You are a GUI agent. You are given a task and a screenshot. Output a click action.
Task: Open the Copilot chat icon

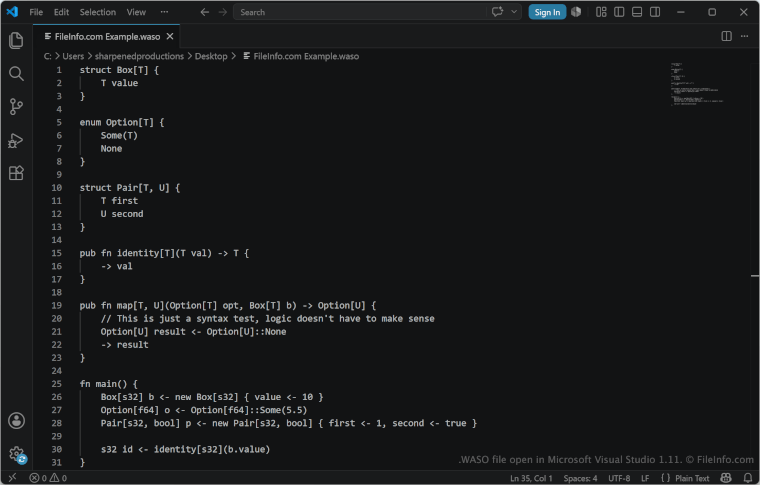pyautogui.click(x=497, y=12)
